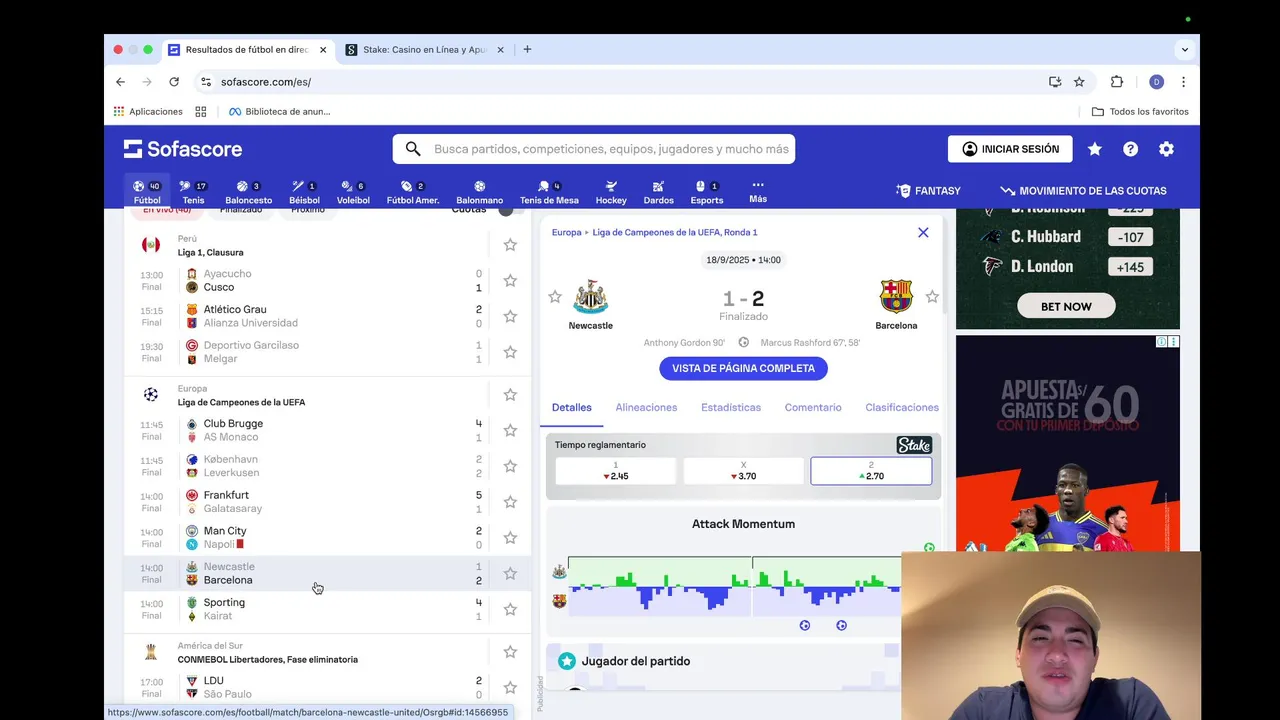Expand the browser tab search chevron
Viewport: 1280px width, 720px height.
point(1184,49)
